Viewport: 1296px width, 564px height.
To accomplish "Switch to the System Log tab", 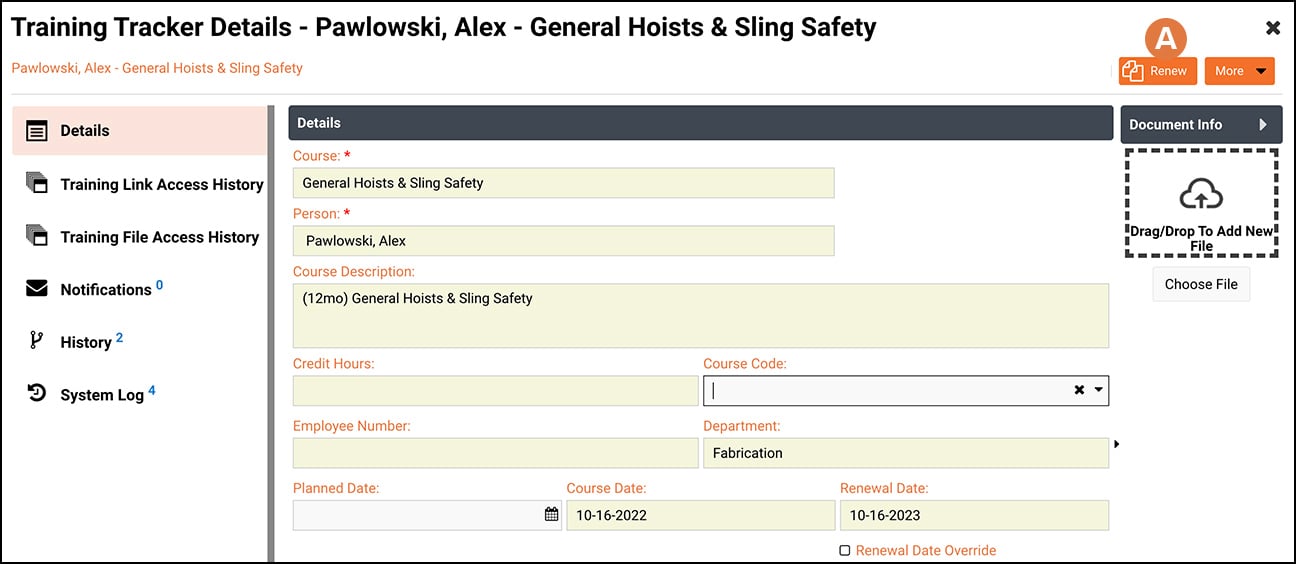I will tap(102, 395).
